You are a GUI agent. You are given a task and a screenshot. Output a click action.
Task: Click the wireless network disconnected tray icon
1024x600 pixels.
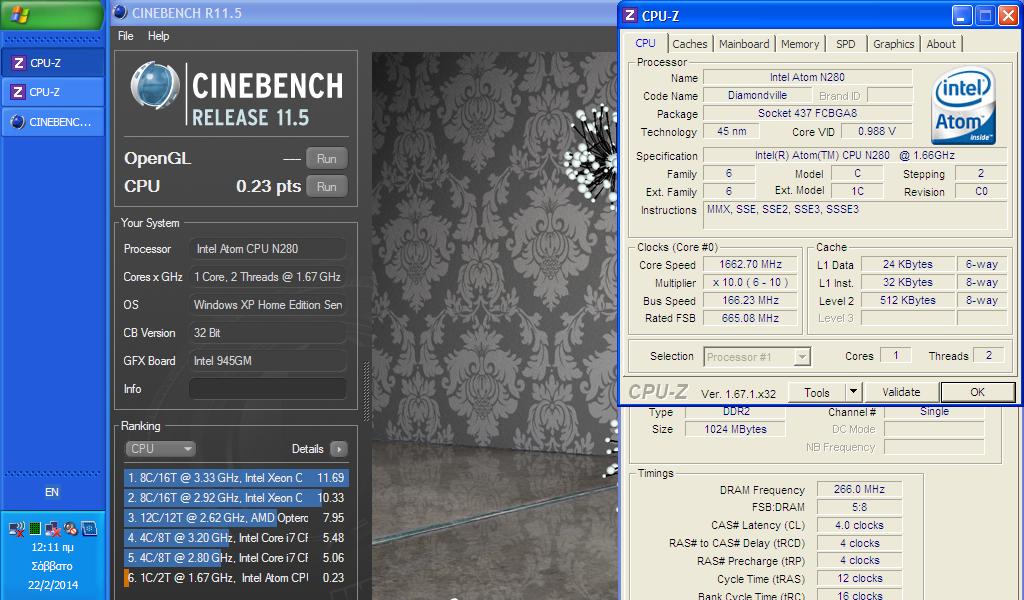pyautogui.click(x=16, y=528)
